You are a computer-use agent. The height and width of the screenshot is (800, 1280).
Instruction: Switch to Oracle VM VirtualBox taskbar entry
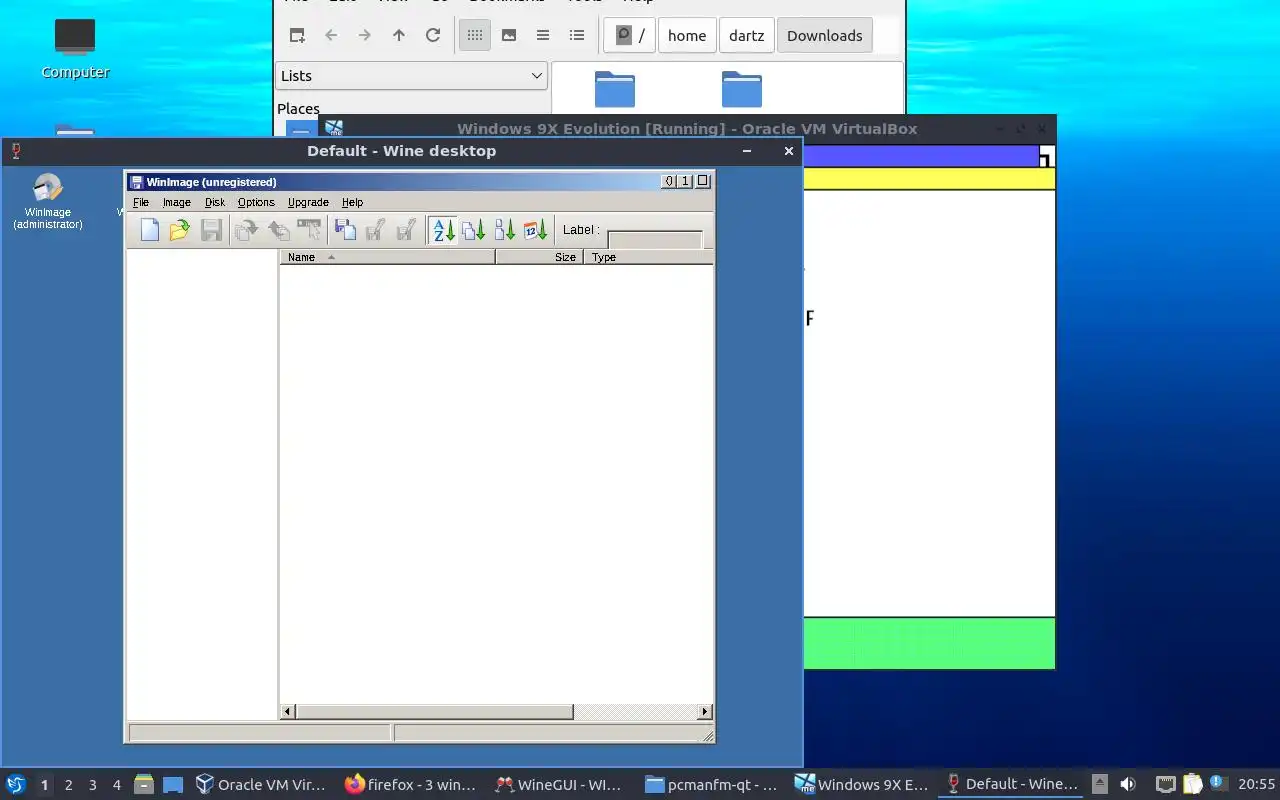[262, 785]
